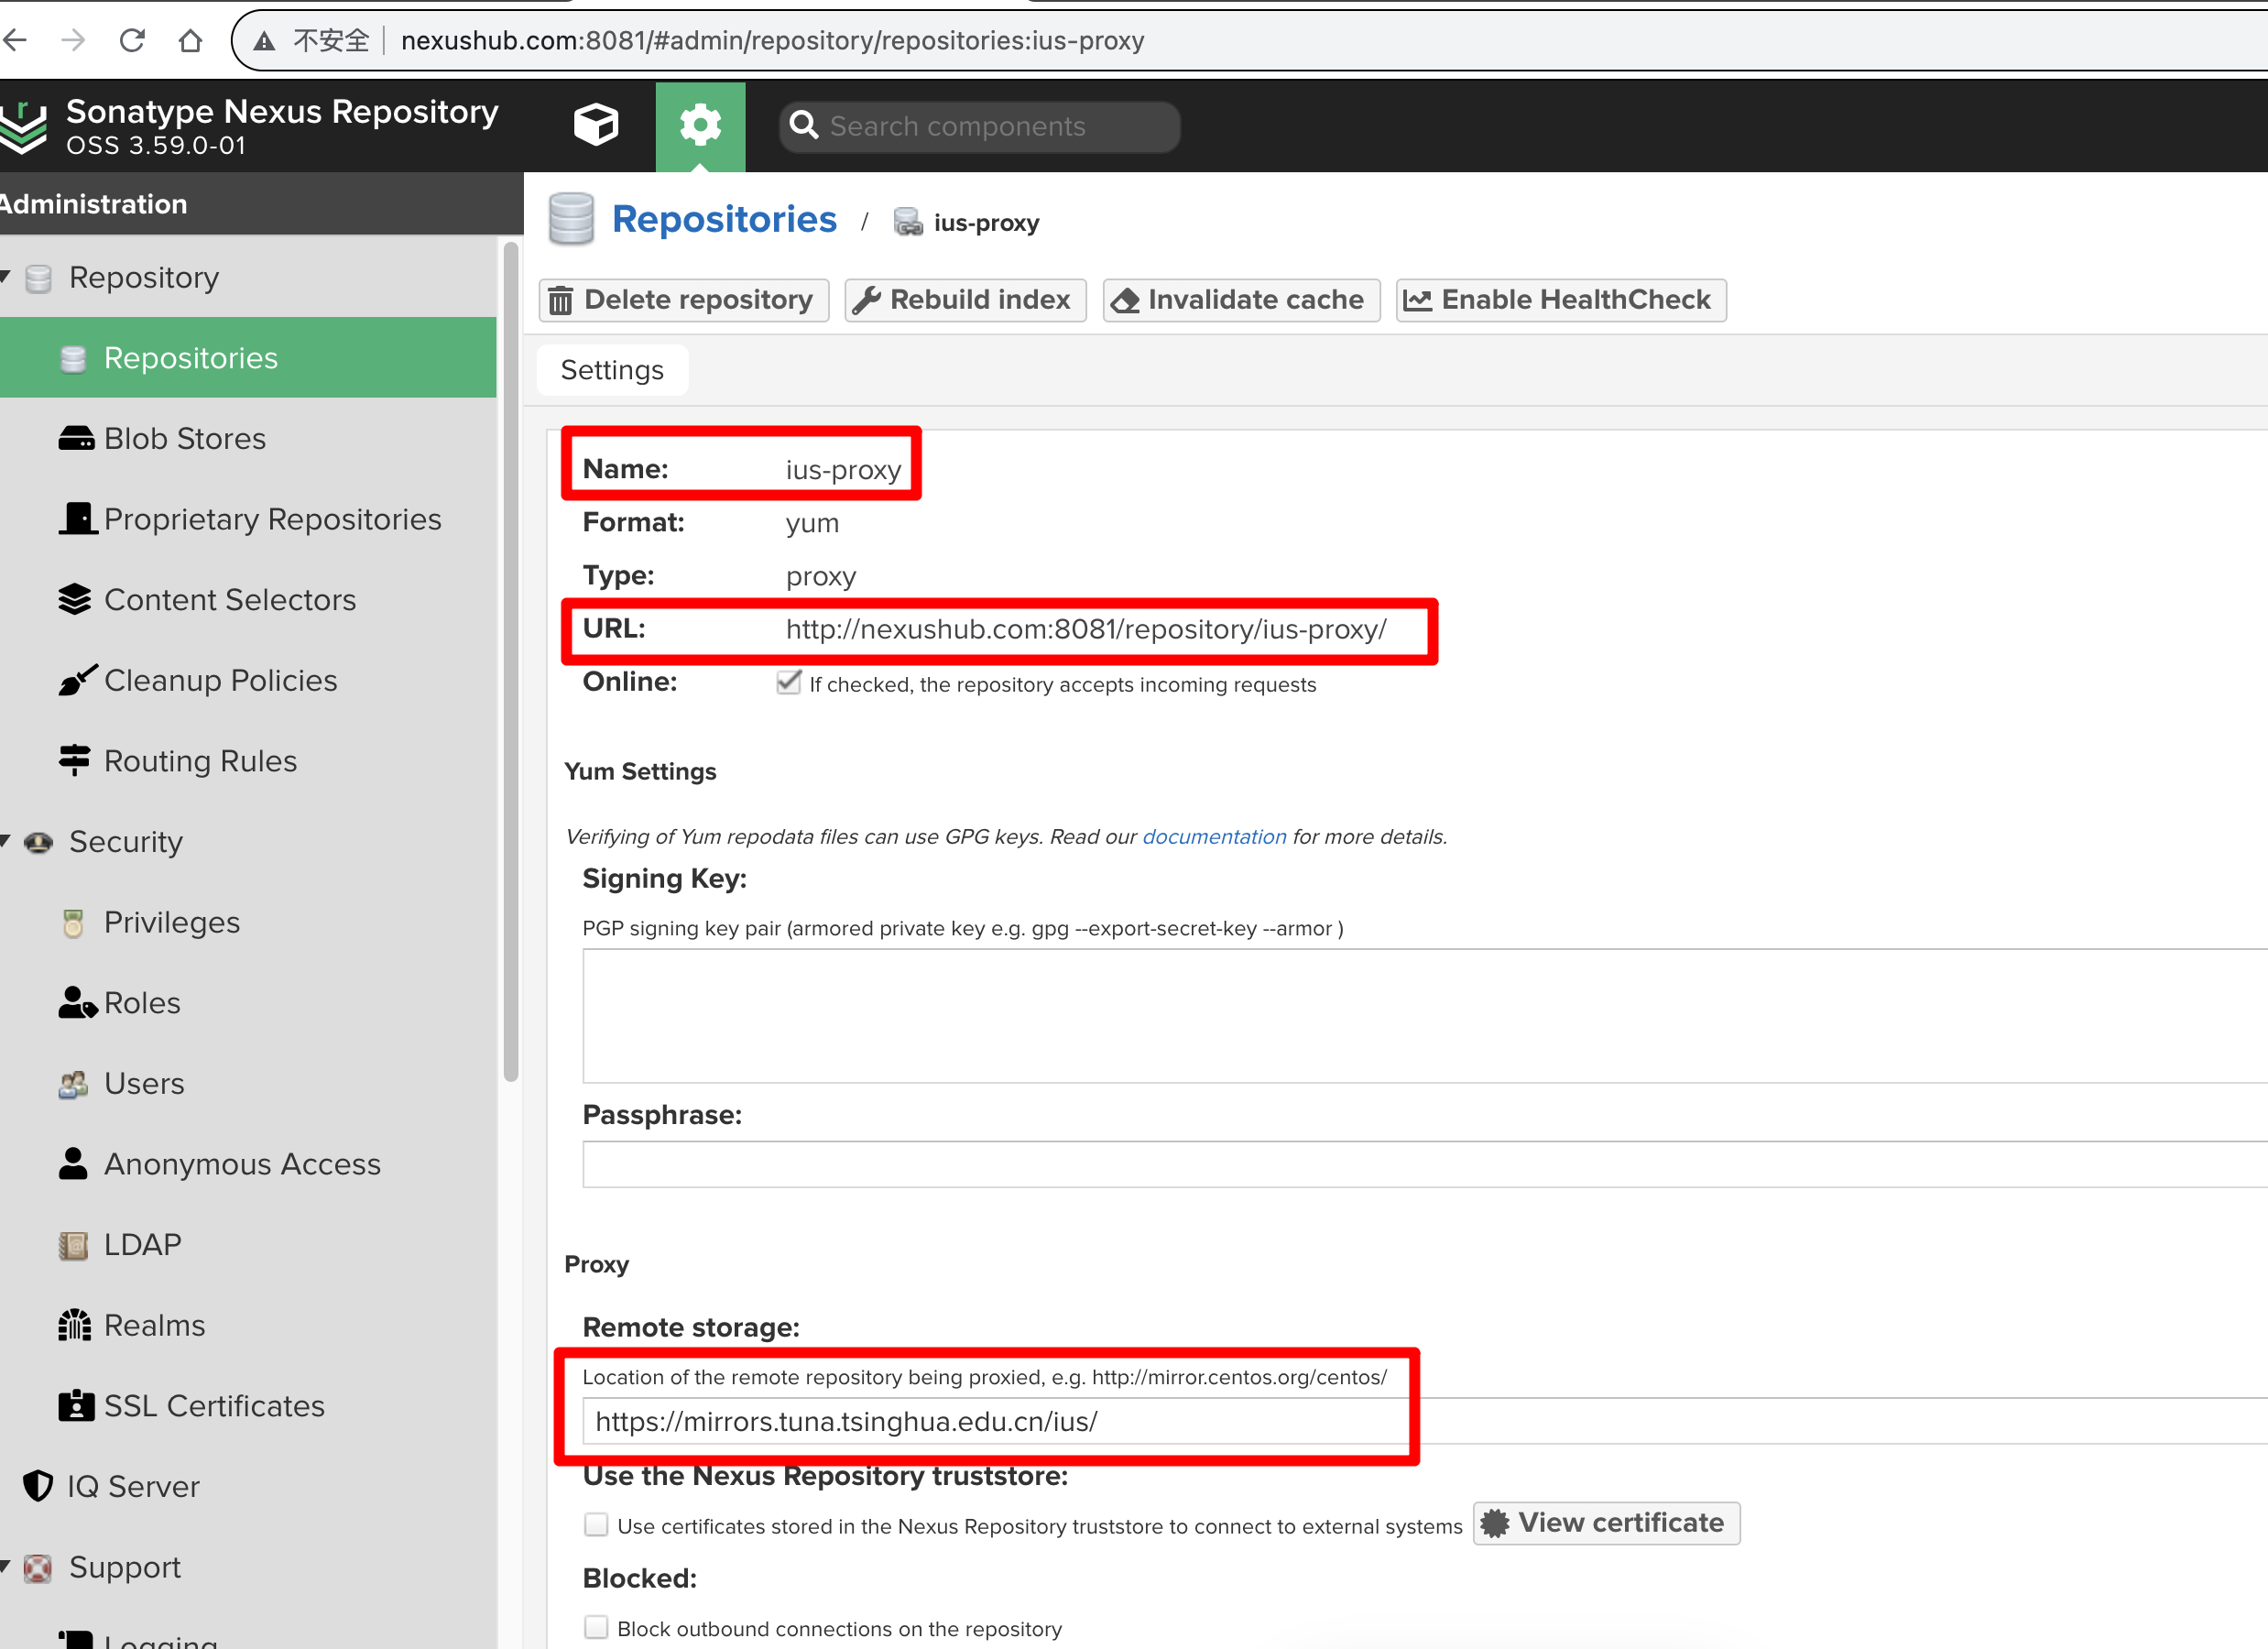The height and width of the screenshot is (1649, 2268).
Task: Open the Browse cube icon
Action: 596,125
